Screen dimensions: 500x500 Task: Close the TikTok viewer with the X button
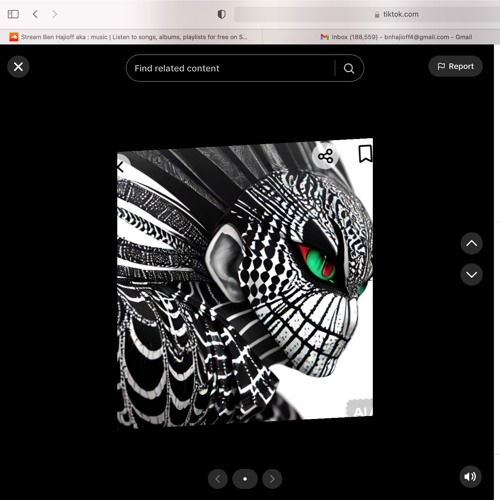pos(18,67)
